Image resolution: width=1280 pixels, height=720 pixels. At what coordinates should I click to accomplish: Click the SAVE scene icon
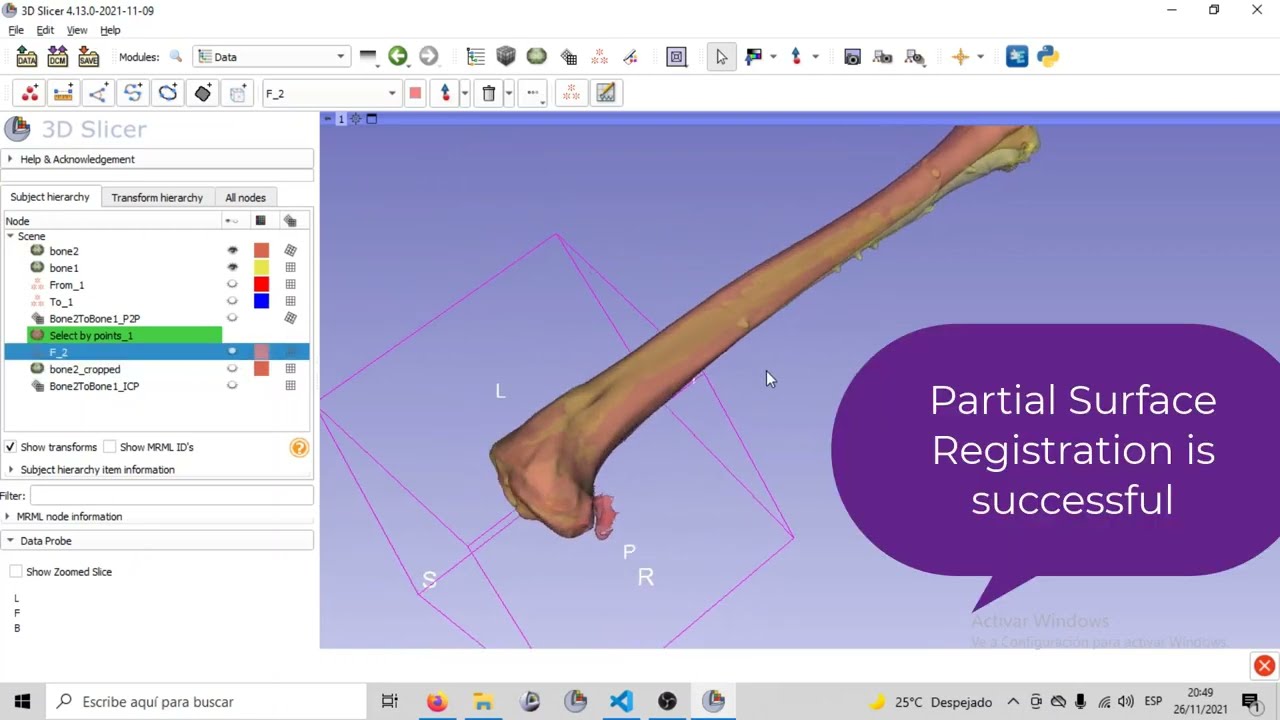coord(88,57)
